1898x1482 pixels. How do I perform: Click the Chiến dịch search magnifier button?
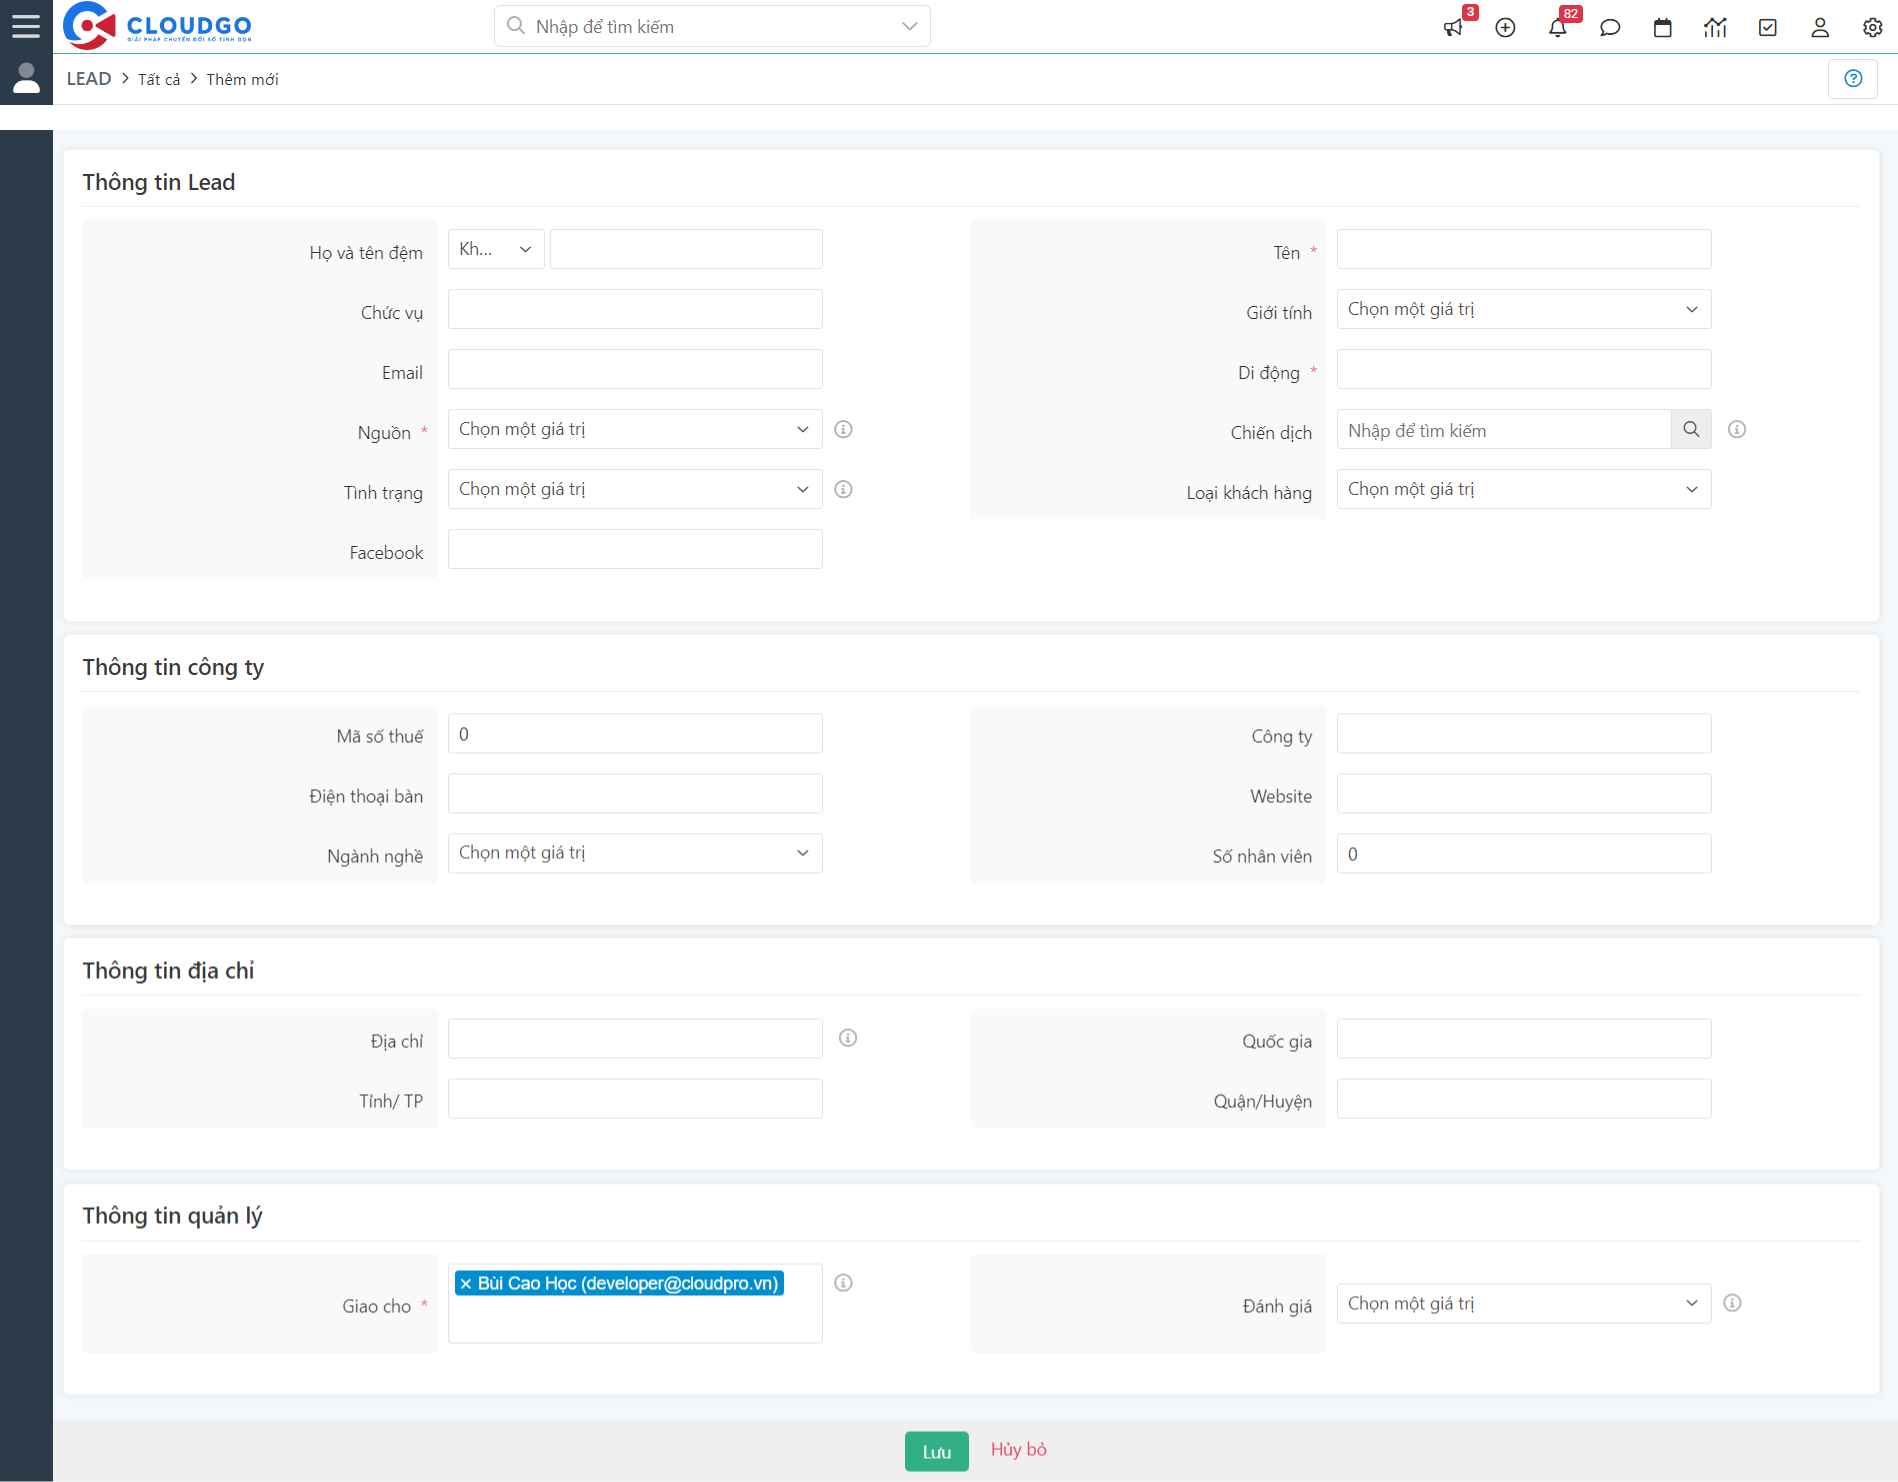tap(1691, 429)
